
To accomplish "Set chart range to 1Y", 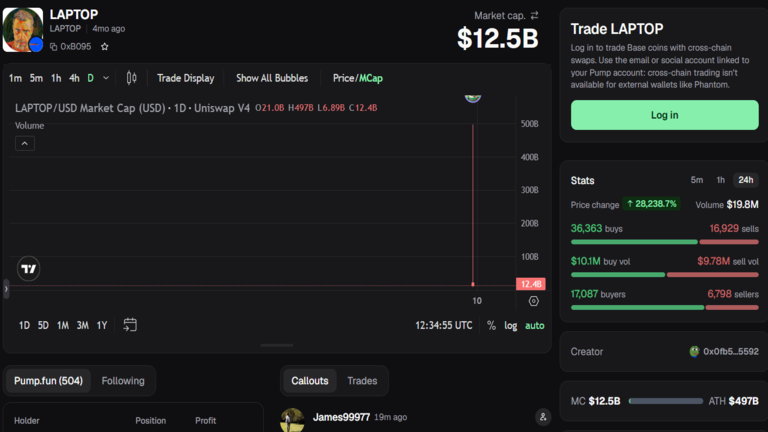I will coord(101,325).
